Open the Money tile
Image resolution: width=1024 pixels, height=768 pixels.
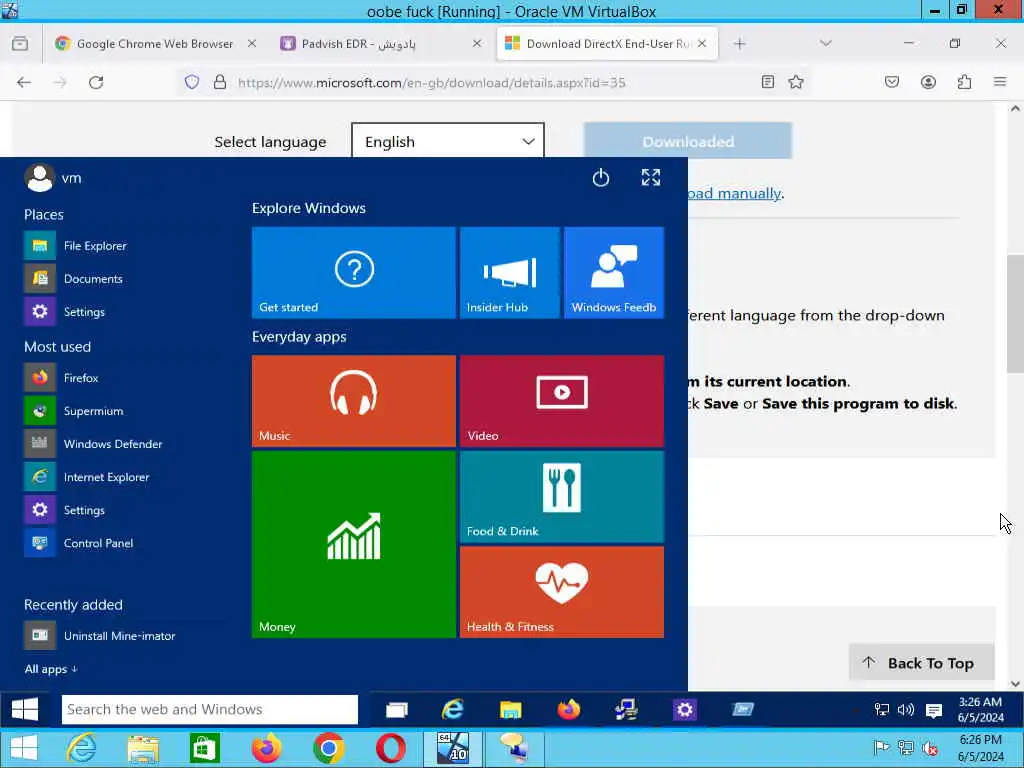coord(353,544)
